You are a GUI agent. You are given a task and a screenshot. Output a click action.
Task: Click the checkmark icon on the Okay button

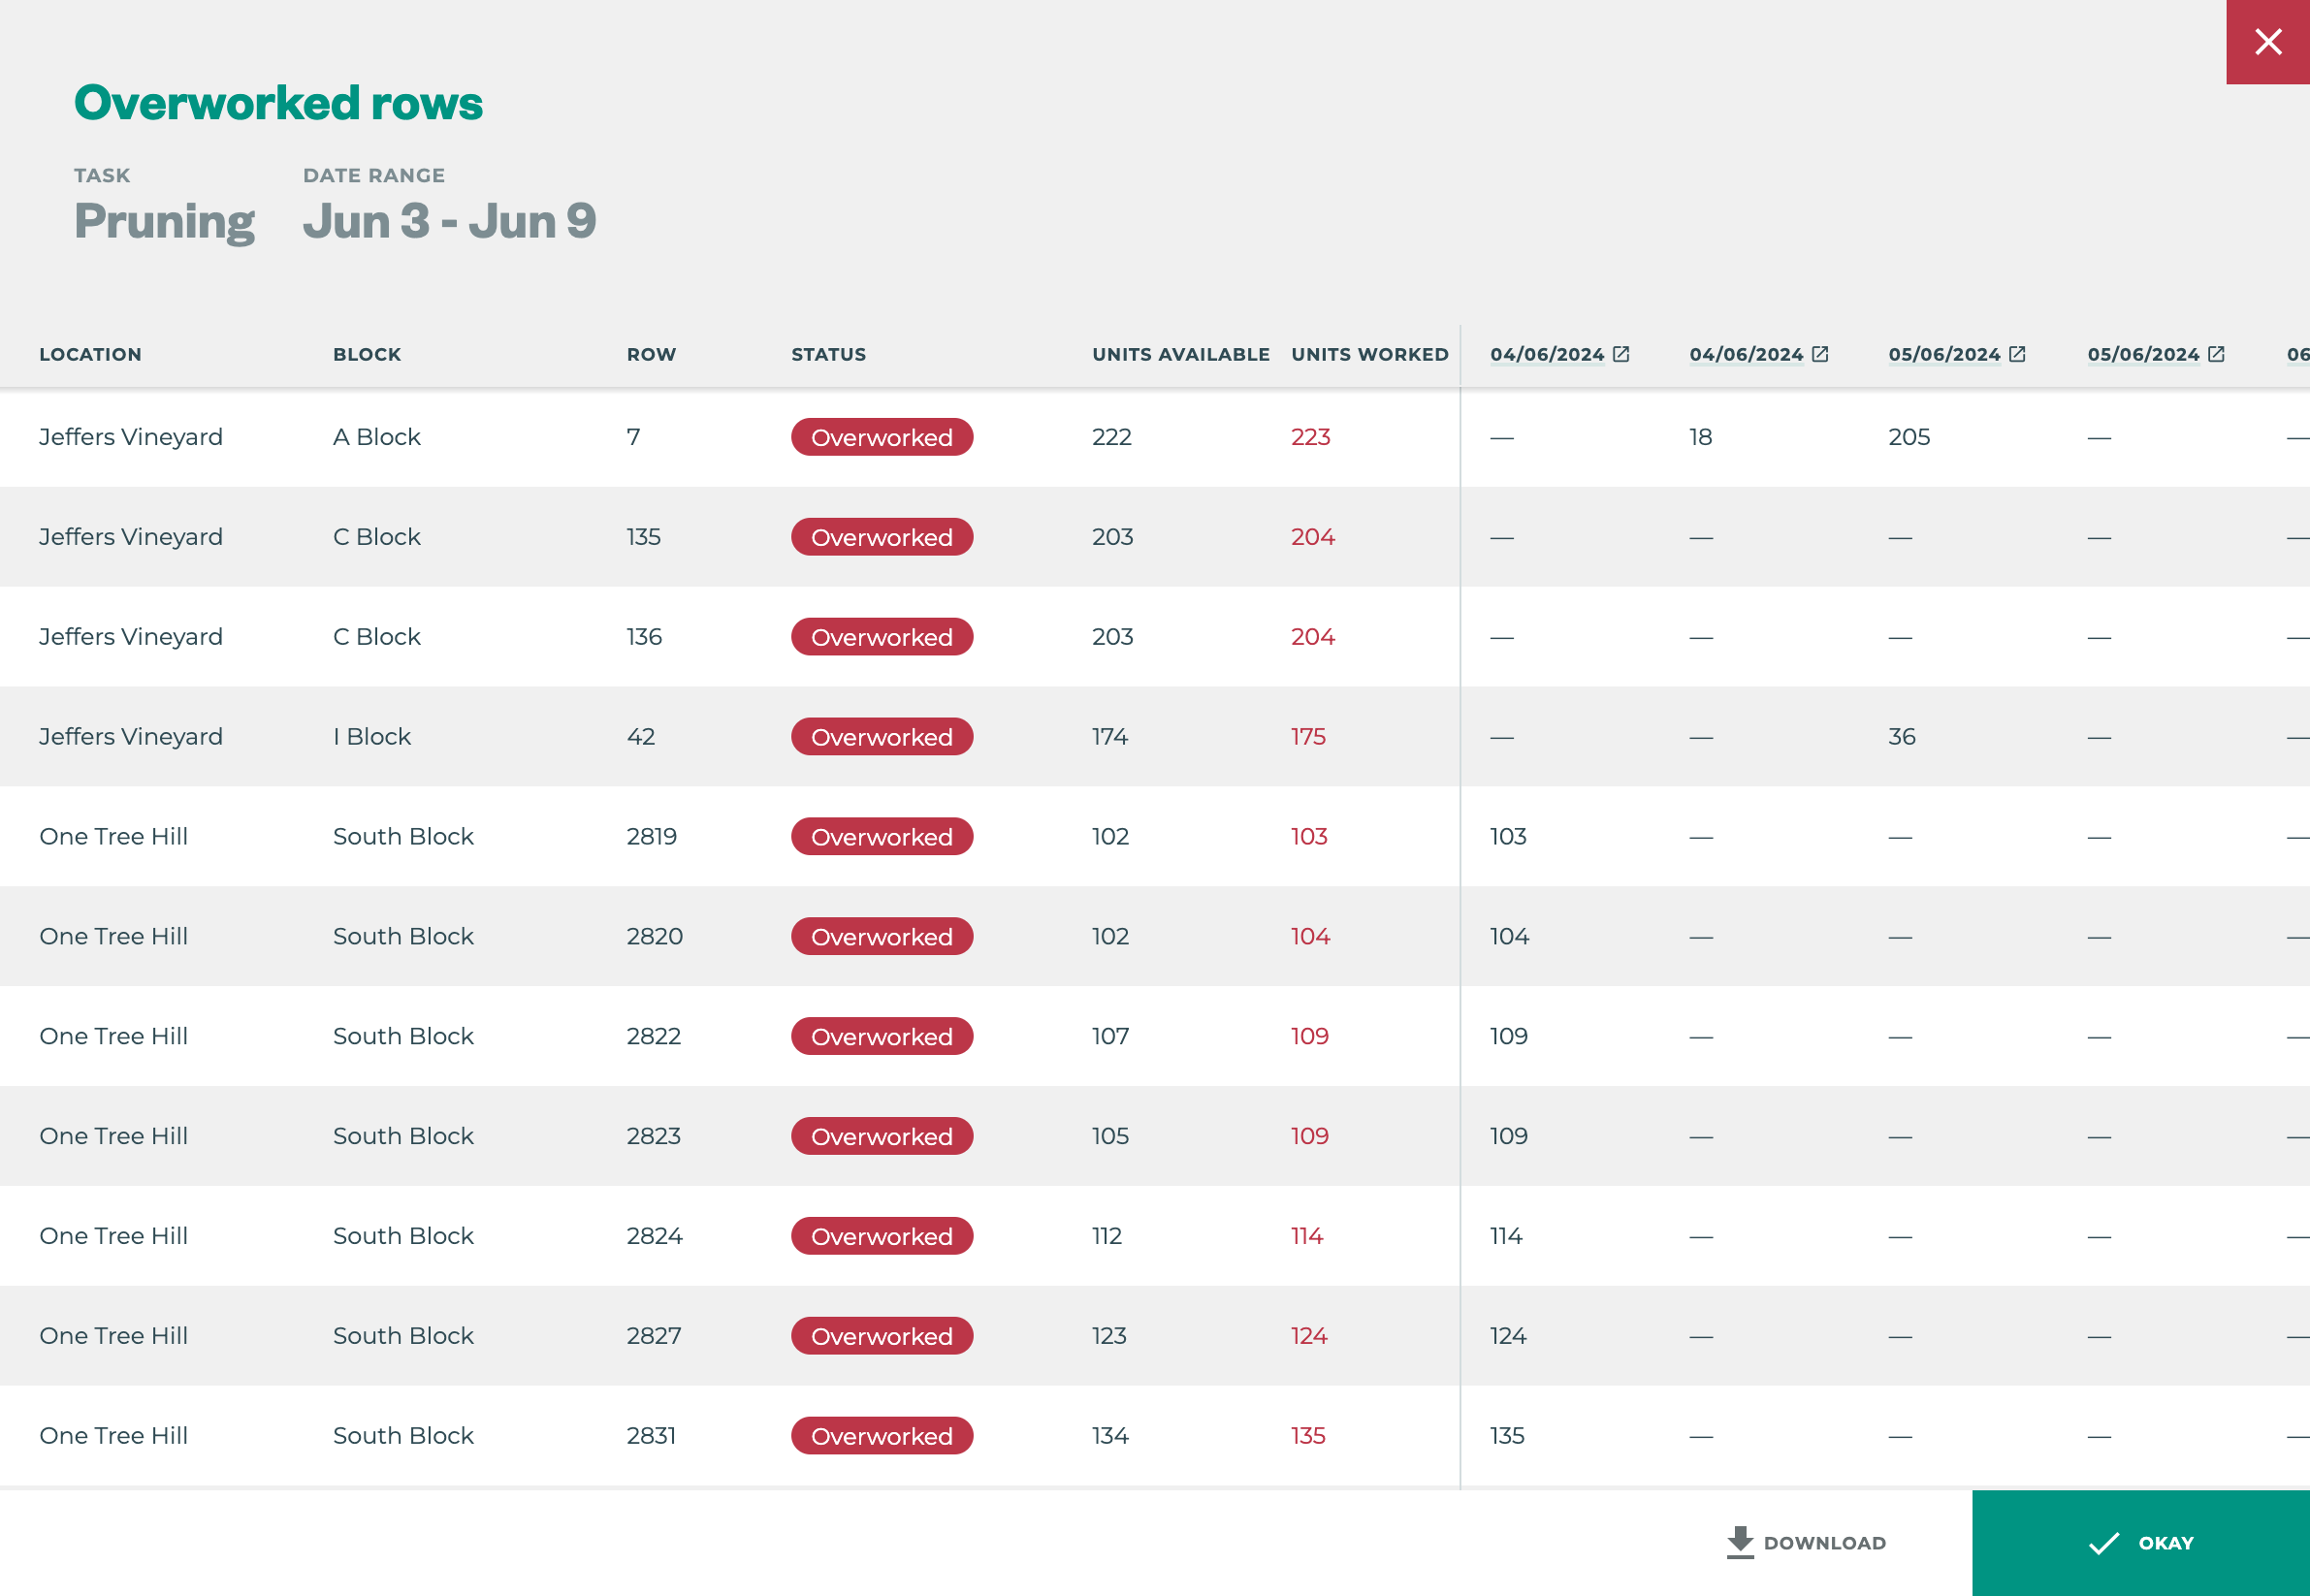(2102, 1542)
